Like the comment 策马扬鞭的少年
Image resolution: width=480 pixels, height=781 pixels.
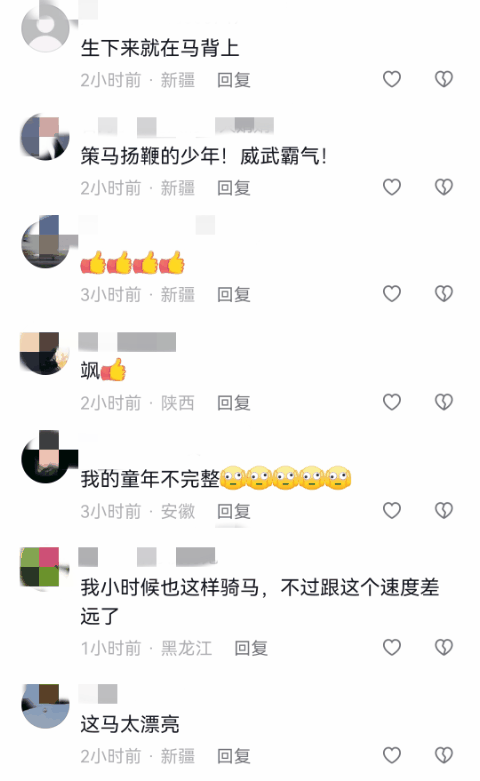click(392, 187)
